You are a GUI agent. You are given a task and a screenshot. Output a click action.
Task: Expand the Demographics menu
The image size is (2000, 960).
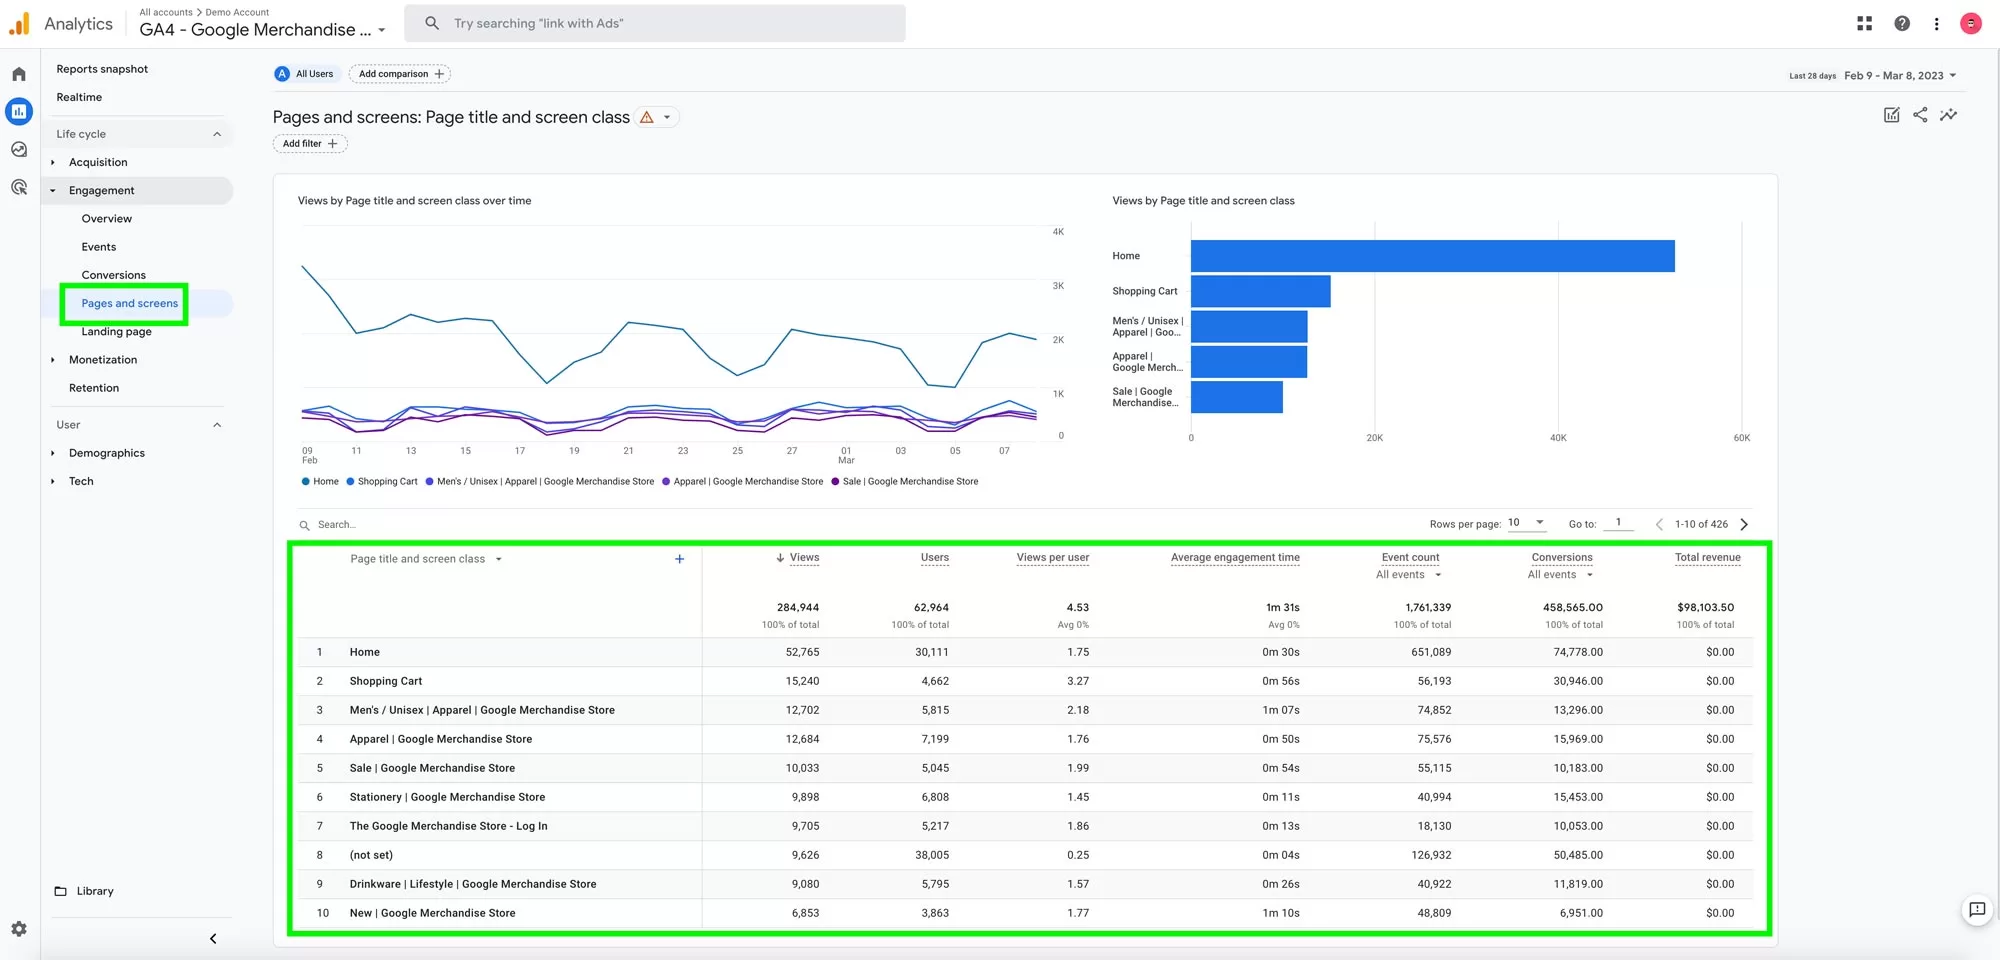pyautogui.click(x=53, y=453)
